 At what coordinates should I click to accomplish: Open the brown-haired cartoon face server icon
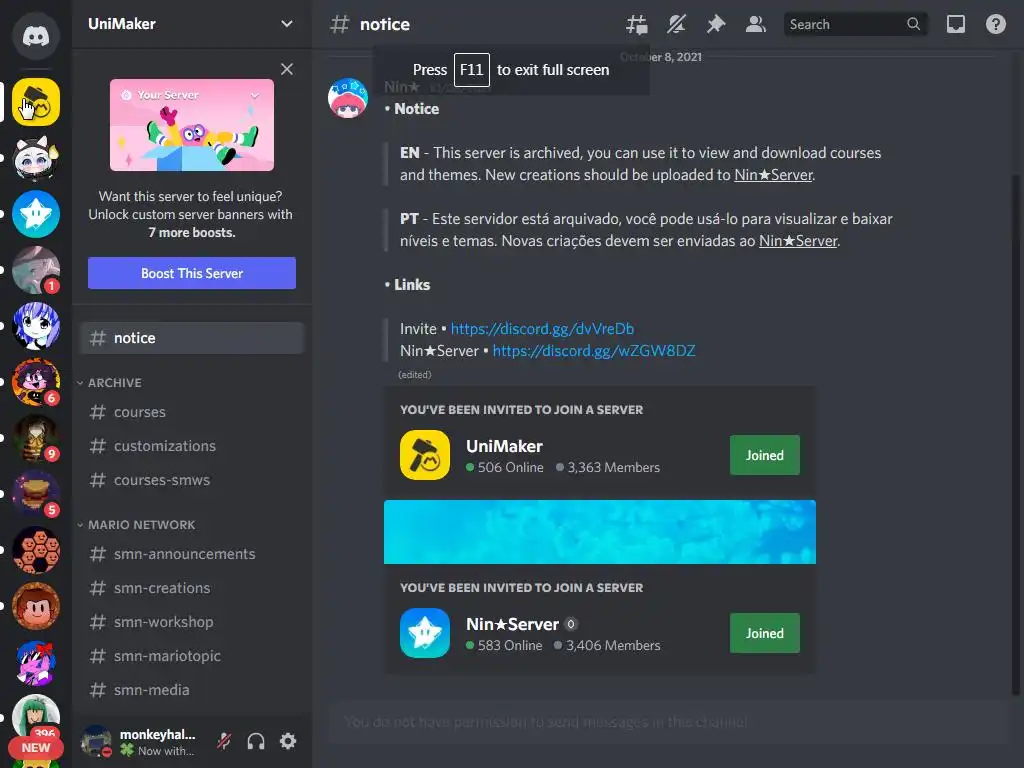pos(36,607)
